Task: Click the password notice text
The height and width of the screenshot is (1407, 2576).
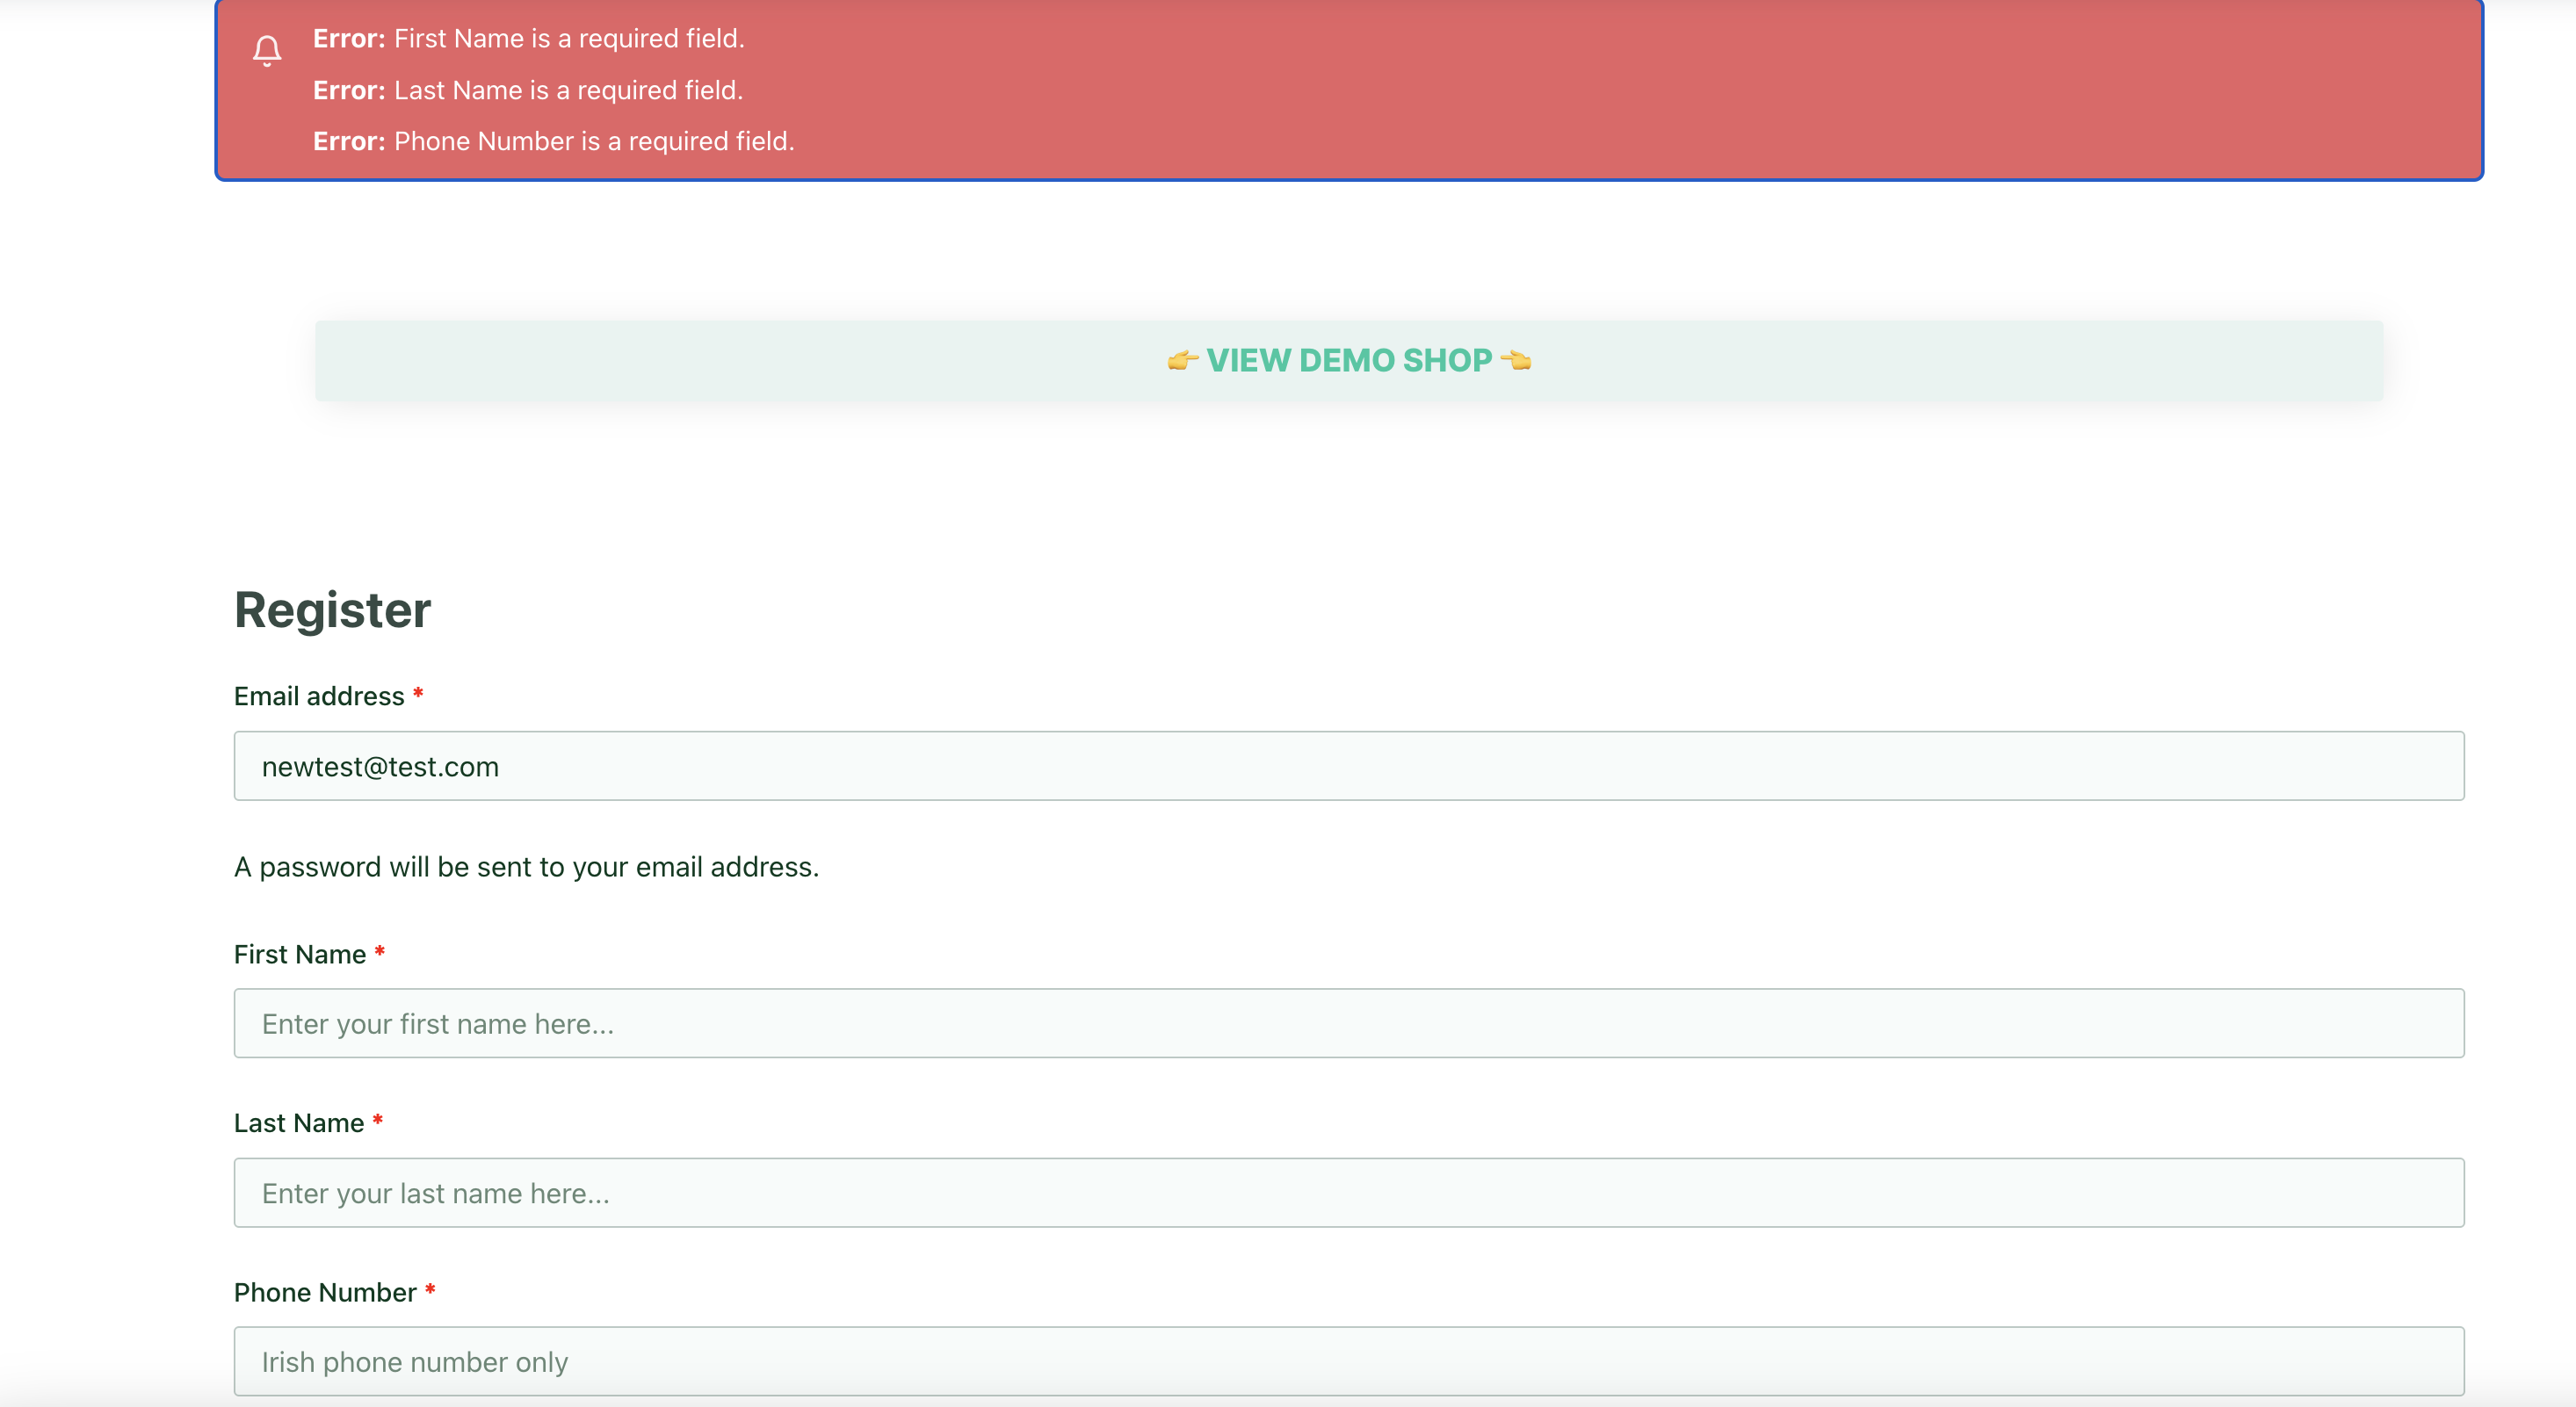Action: pos(526,867)
